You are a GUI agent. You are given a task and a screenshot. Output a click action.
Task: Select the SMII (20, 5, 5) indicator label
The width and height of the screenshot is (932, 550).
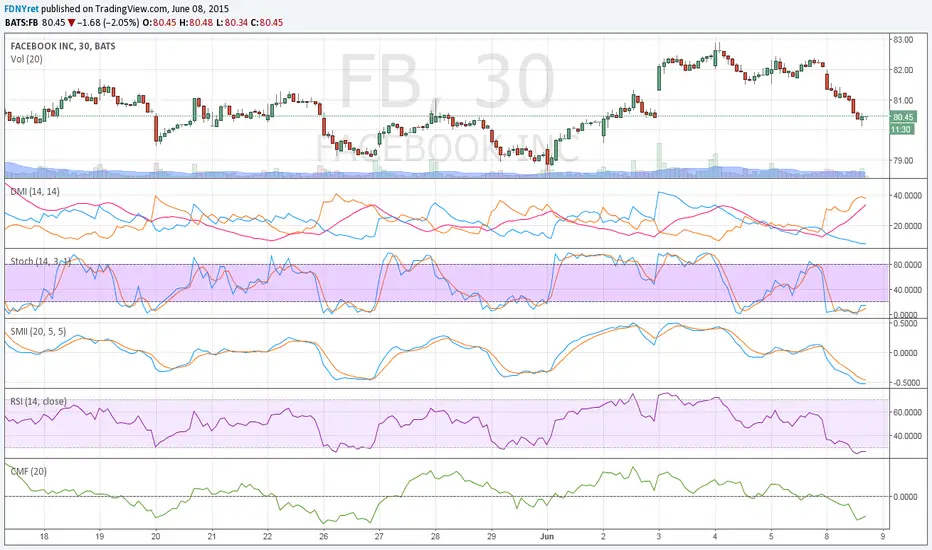click(x=38, y=331)
